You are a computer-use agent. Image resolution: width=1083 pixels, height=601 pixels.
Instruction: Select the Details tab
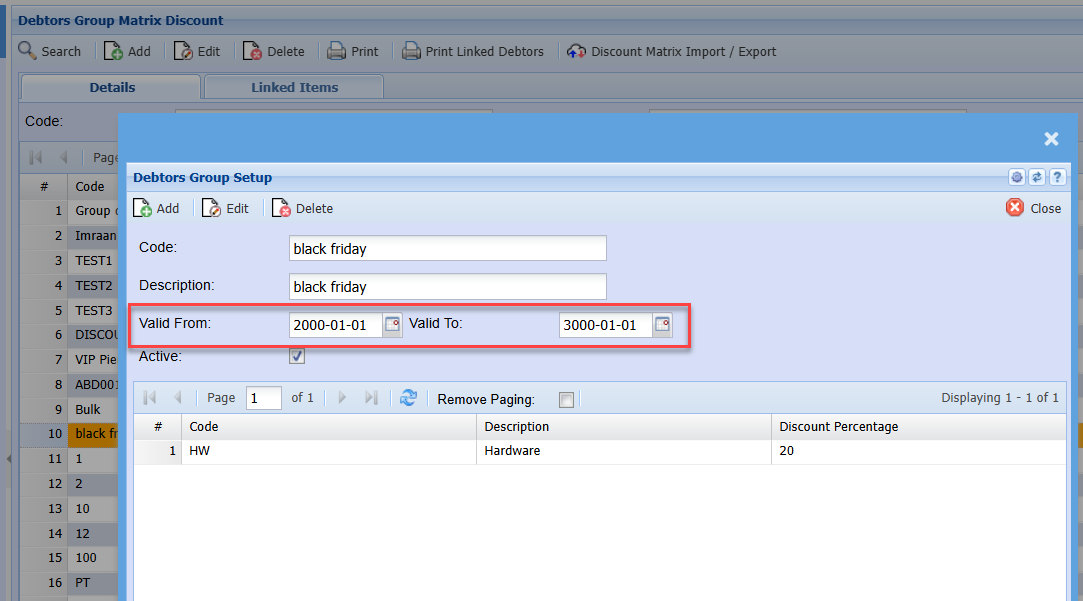pos(112,87)
